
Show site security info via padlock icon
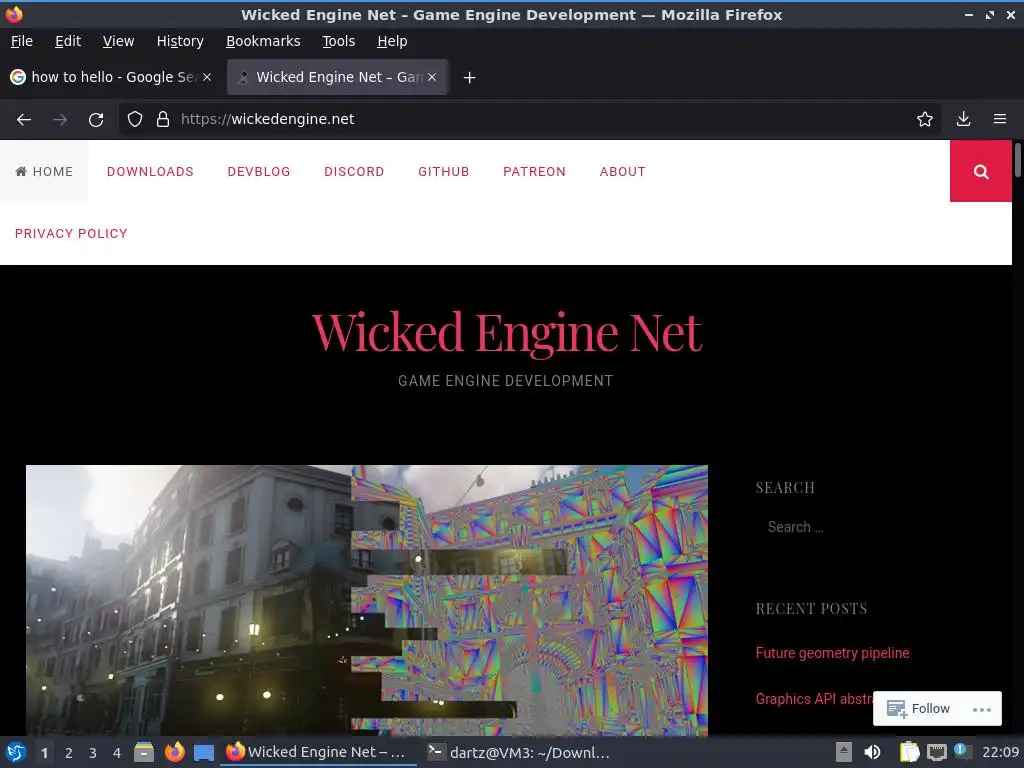(x=163, y=119)
